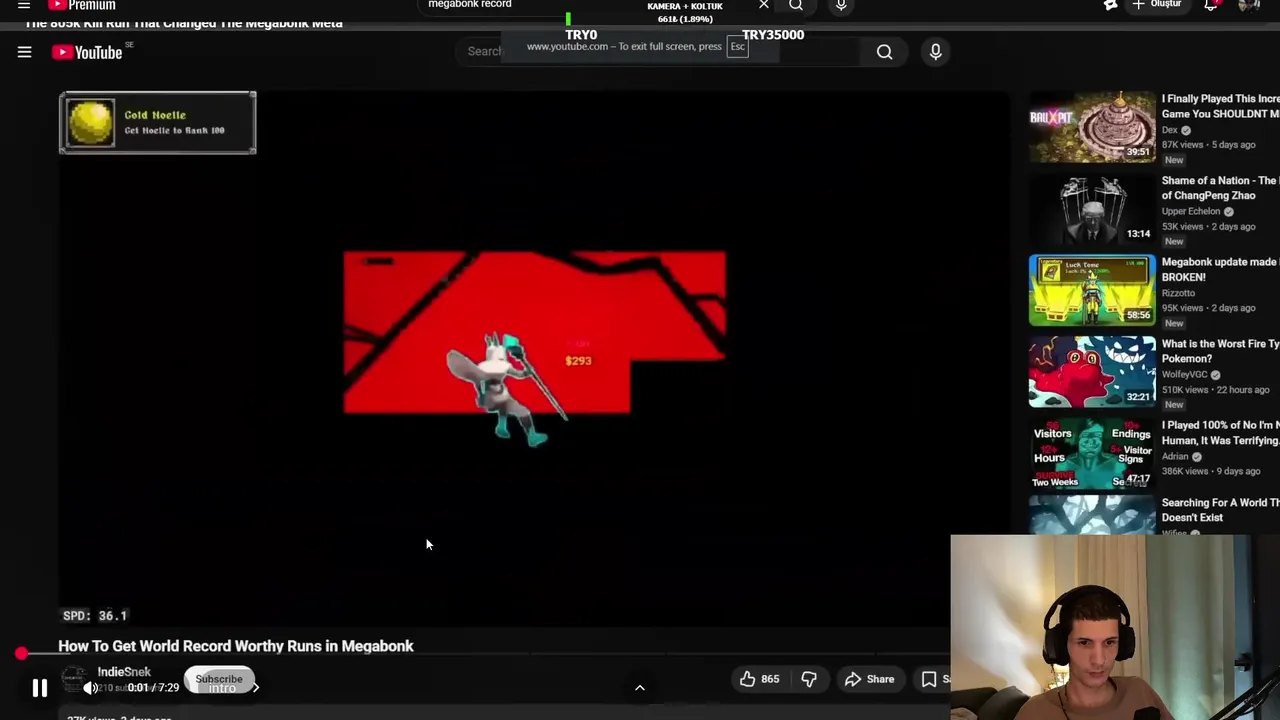Open the guide menu beside YouTube logo
Image resolution: width=1280 pixels, height=720 pixels.
click(x=24, y=52)
